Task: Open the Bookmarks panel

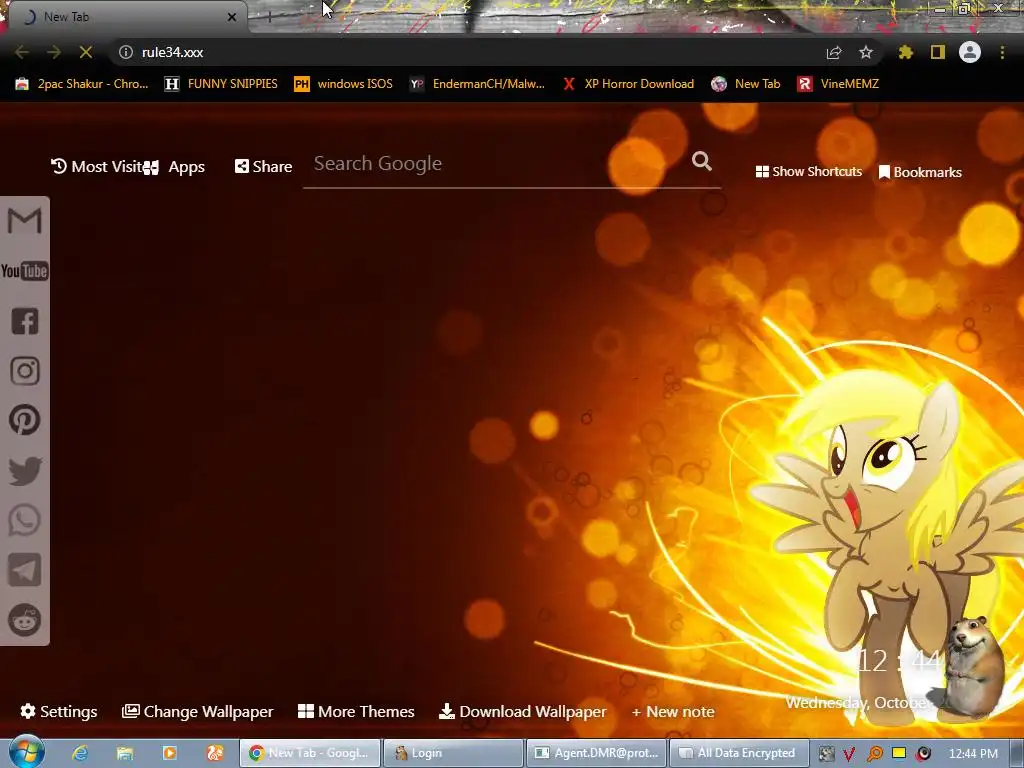Action: point(920,172)
